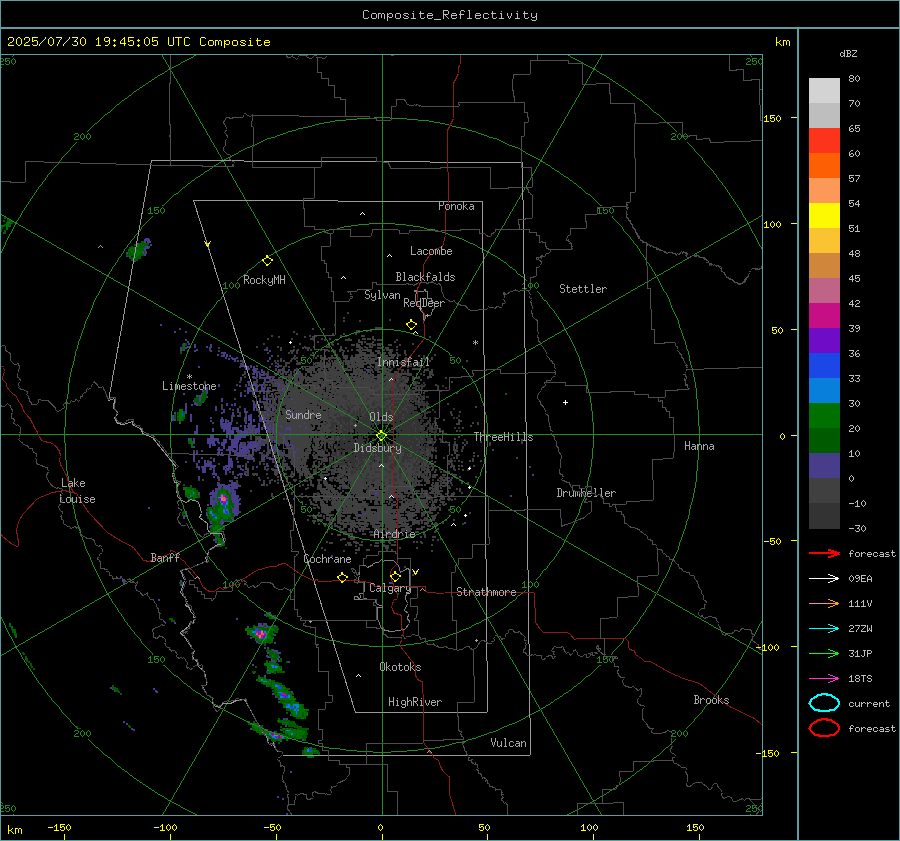Click the lightest gray swatch at 80
Viewport: 900px width, 841px height.
tap(824, 91)
